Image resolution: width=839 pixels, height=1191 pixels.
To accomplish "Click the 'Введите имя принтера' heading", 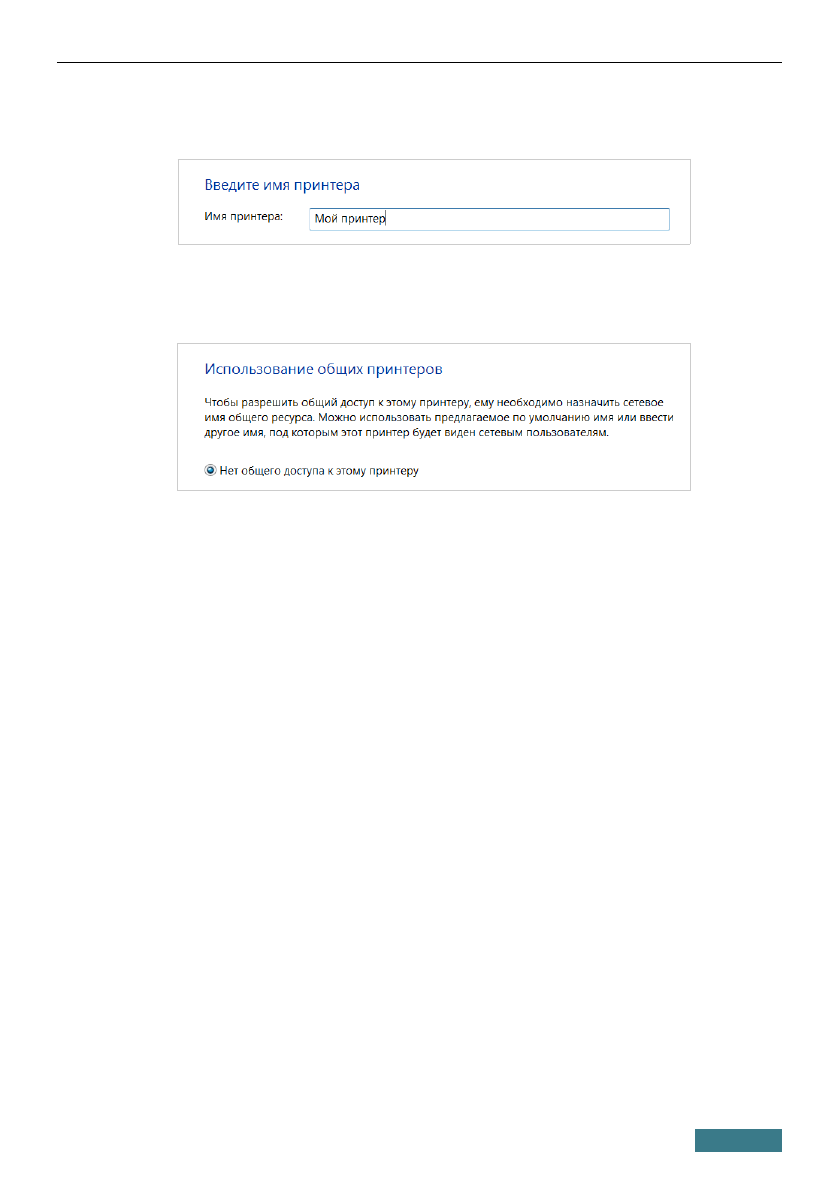I will pos(282,185).
